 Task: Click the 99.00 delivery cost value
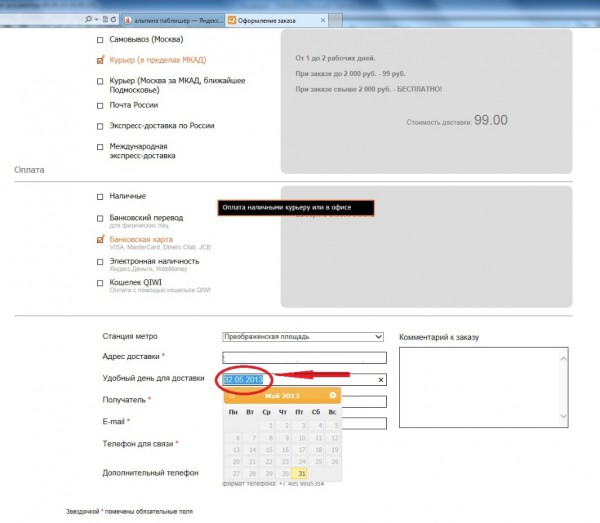point(491,120)
